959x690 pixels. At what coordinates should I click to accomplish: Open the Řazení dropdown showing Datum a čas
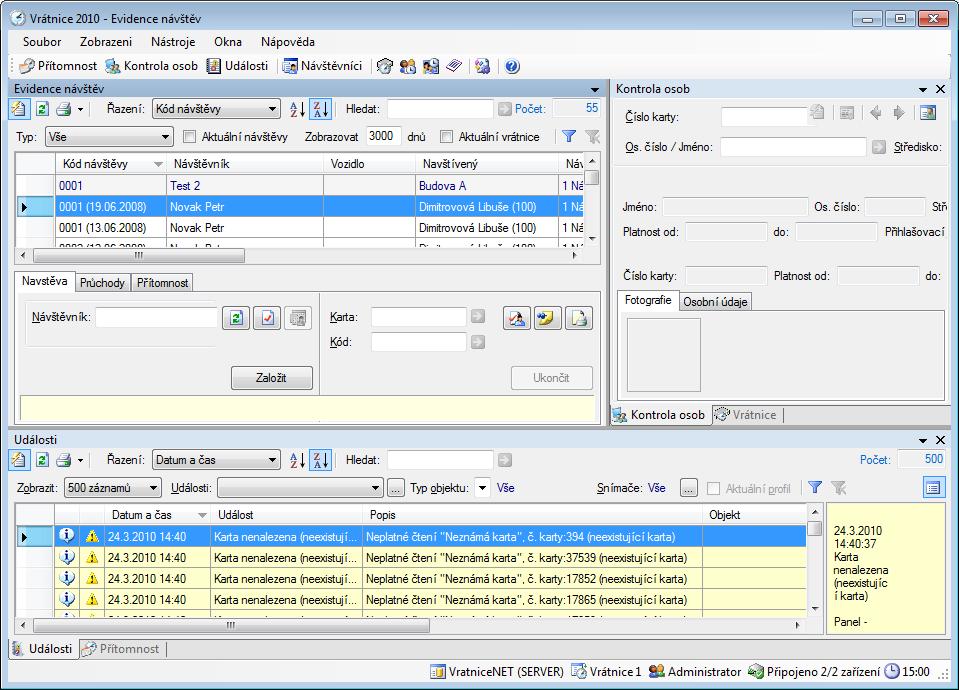pyautogui.click(x=216, y=460)
